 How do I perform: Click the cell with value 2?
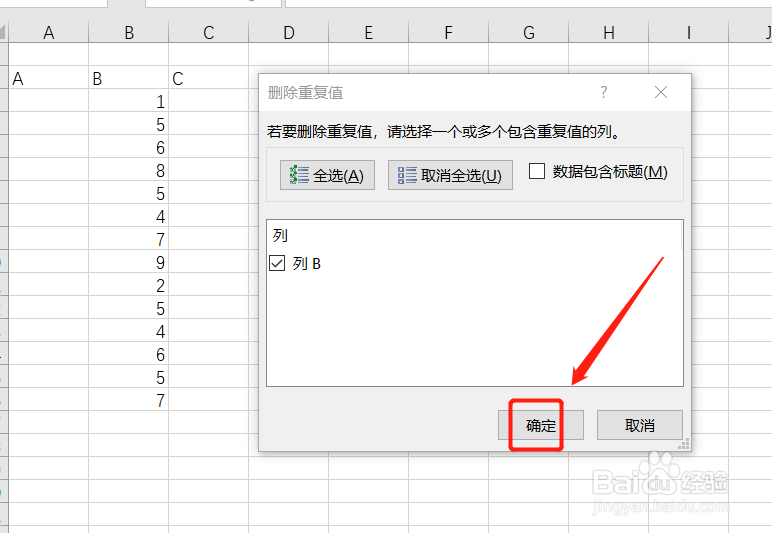point(129,285)
